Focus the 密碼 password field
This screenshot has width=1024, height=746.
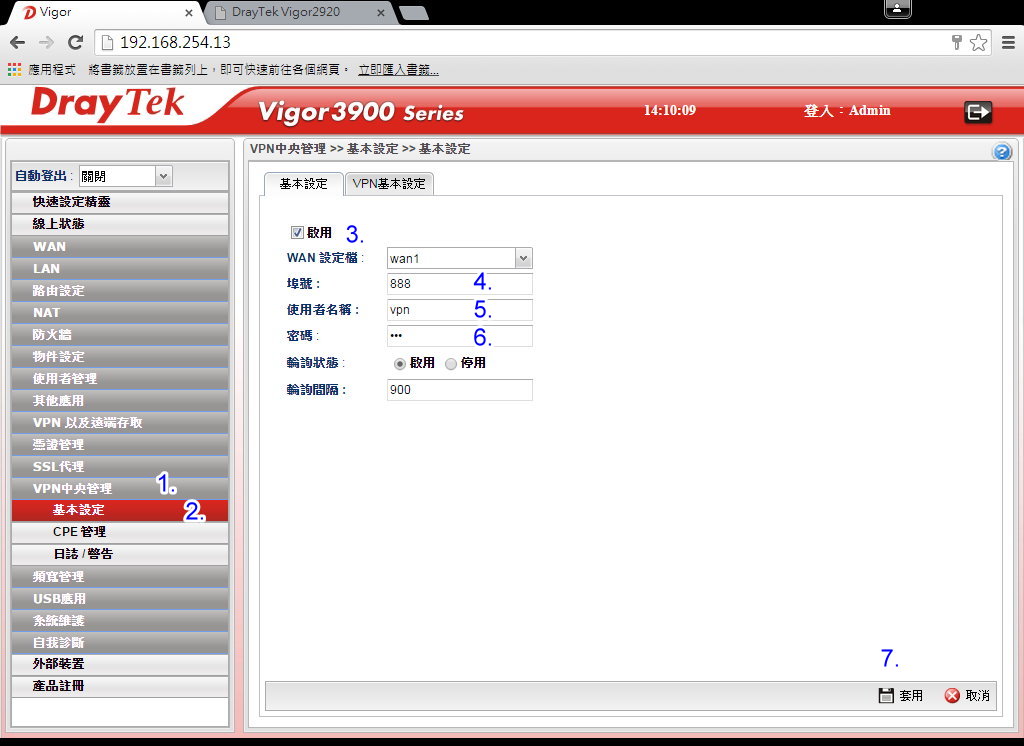(459, 336)
